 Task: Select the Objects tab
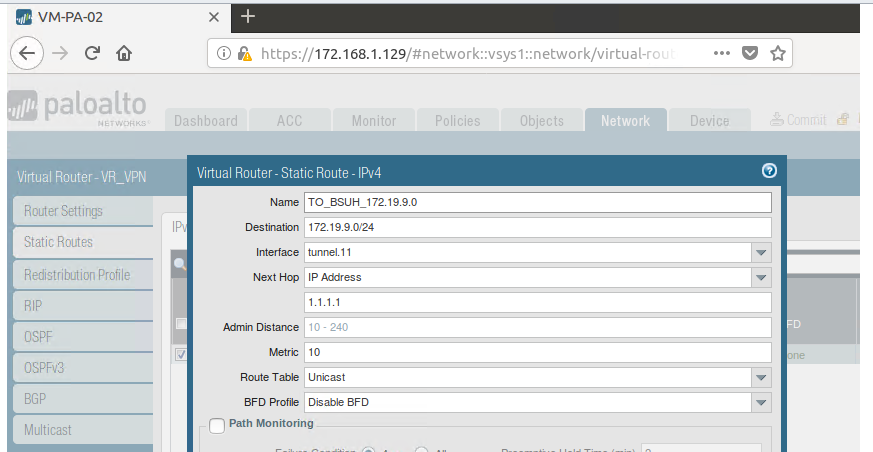click(x=542, y=120)
